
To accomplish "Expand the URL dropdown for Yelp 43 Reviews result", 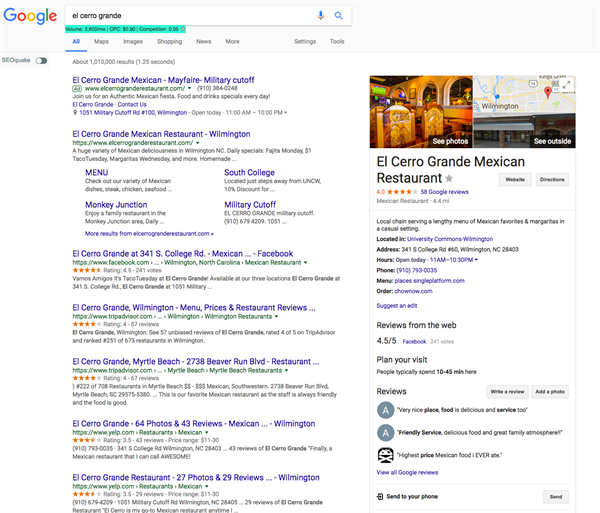I will 206,432.
